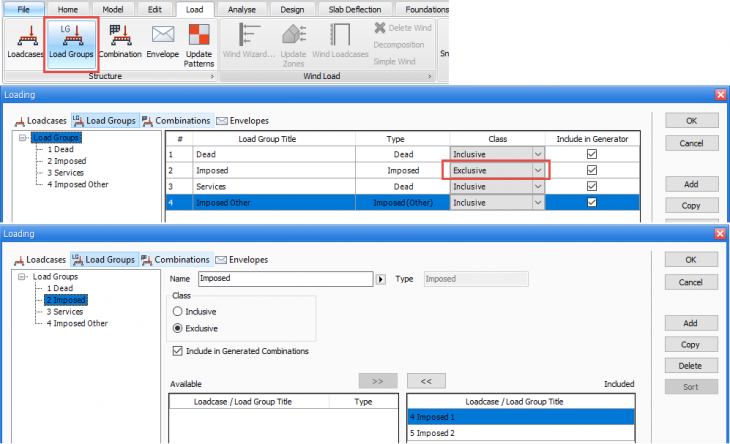
Task: Select Simple Wind in ribbon
Action: (x=394, y=61)
